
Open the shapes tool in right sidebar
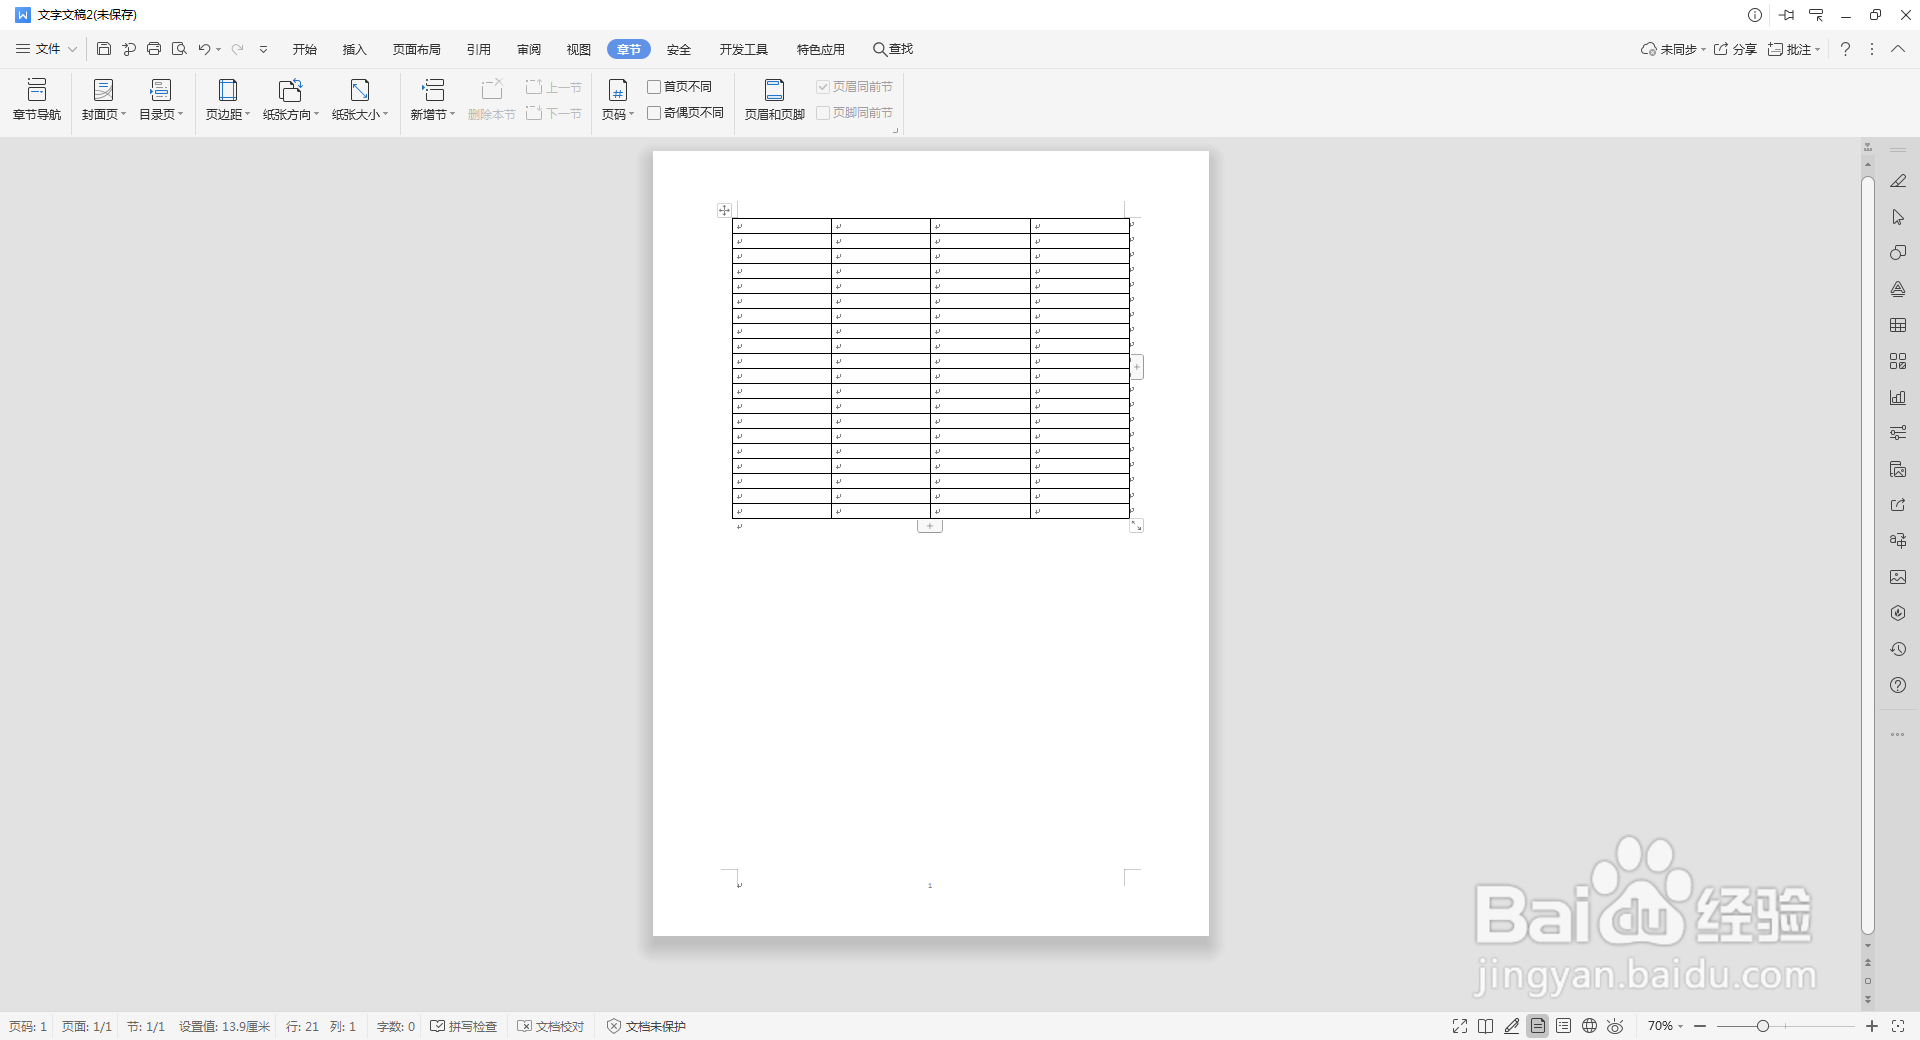(1898, 253)
